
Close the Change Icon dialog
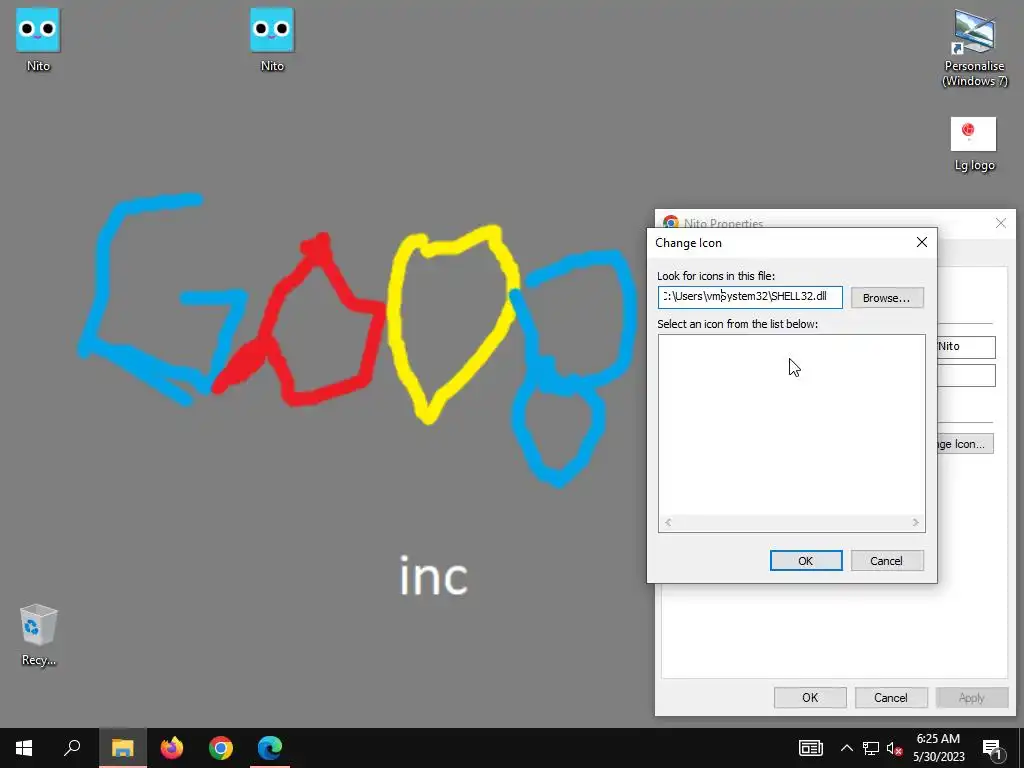click(921, 242)
